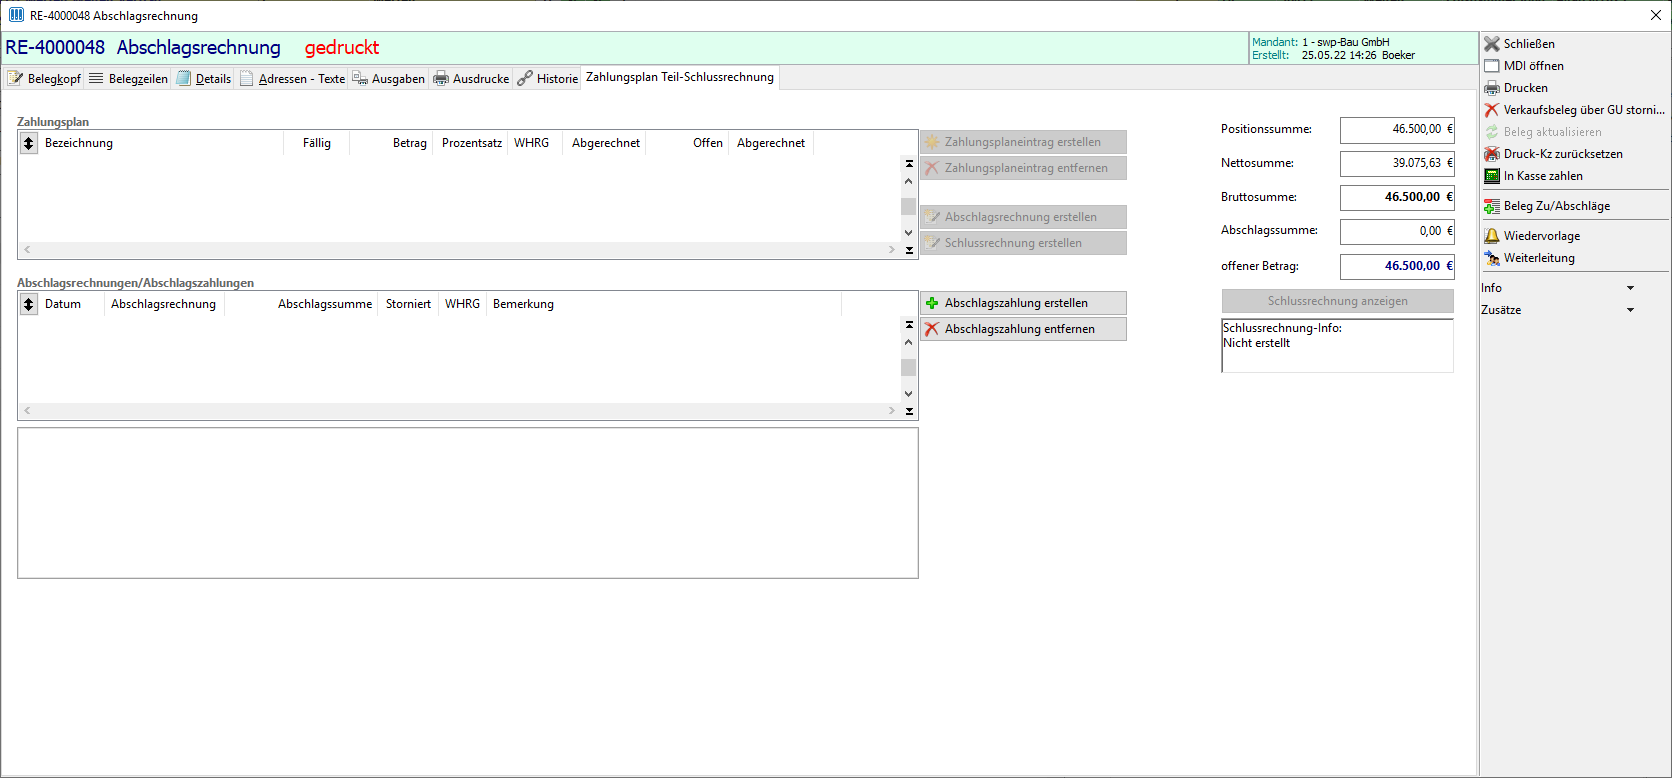Click the Positionssumme field
Viewport: 1672px width, 778px height.
1397,130
